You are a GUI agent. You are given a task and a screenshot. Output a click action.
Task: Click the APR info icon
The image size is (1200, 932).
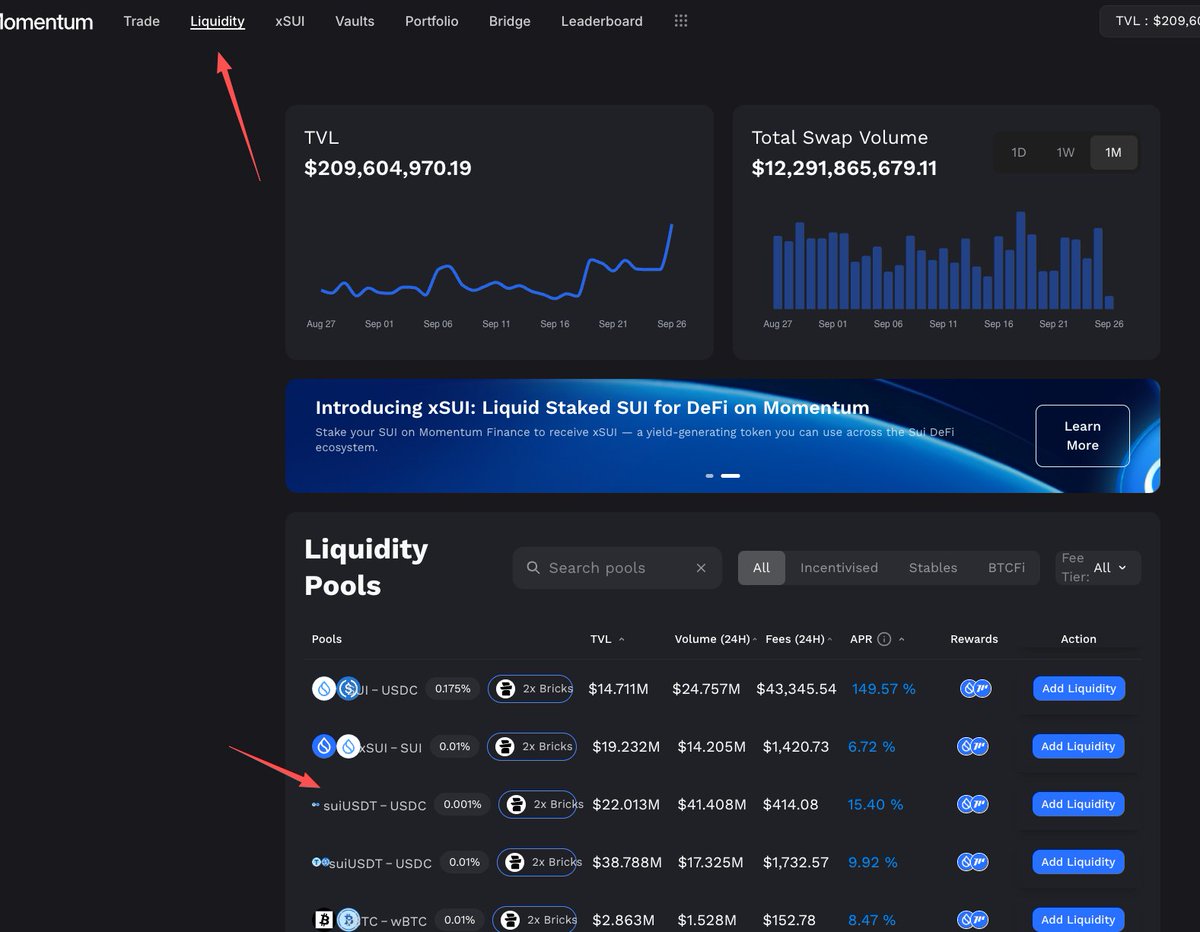click(x=884, y=639)
